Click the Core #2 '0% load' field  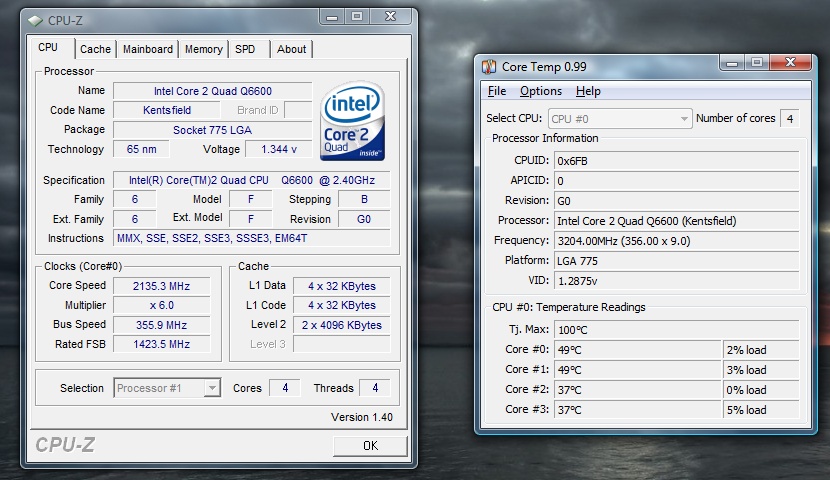pos(761,390)
